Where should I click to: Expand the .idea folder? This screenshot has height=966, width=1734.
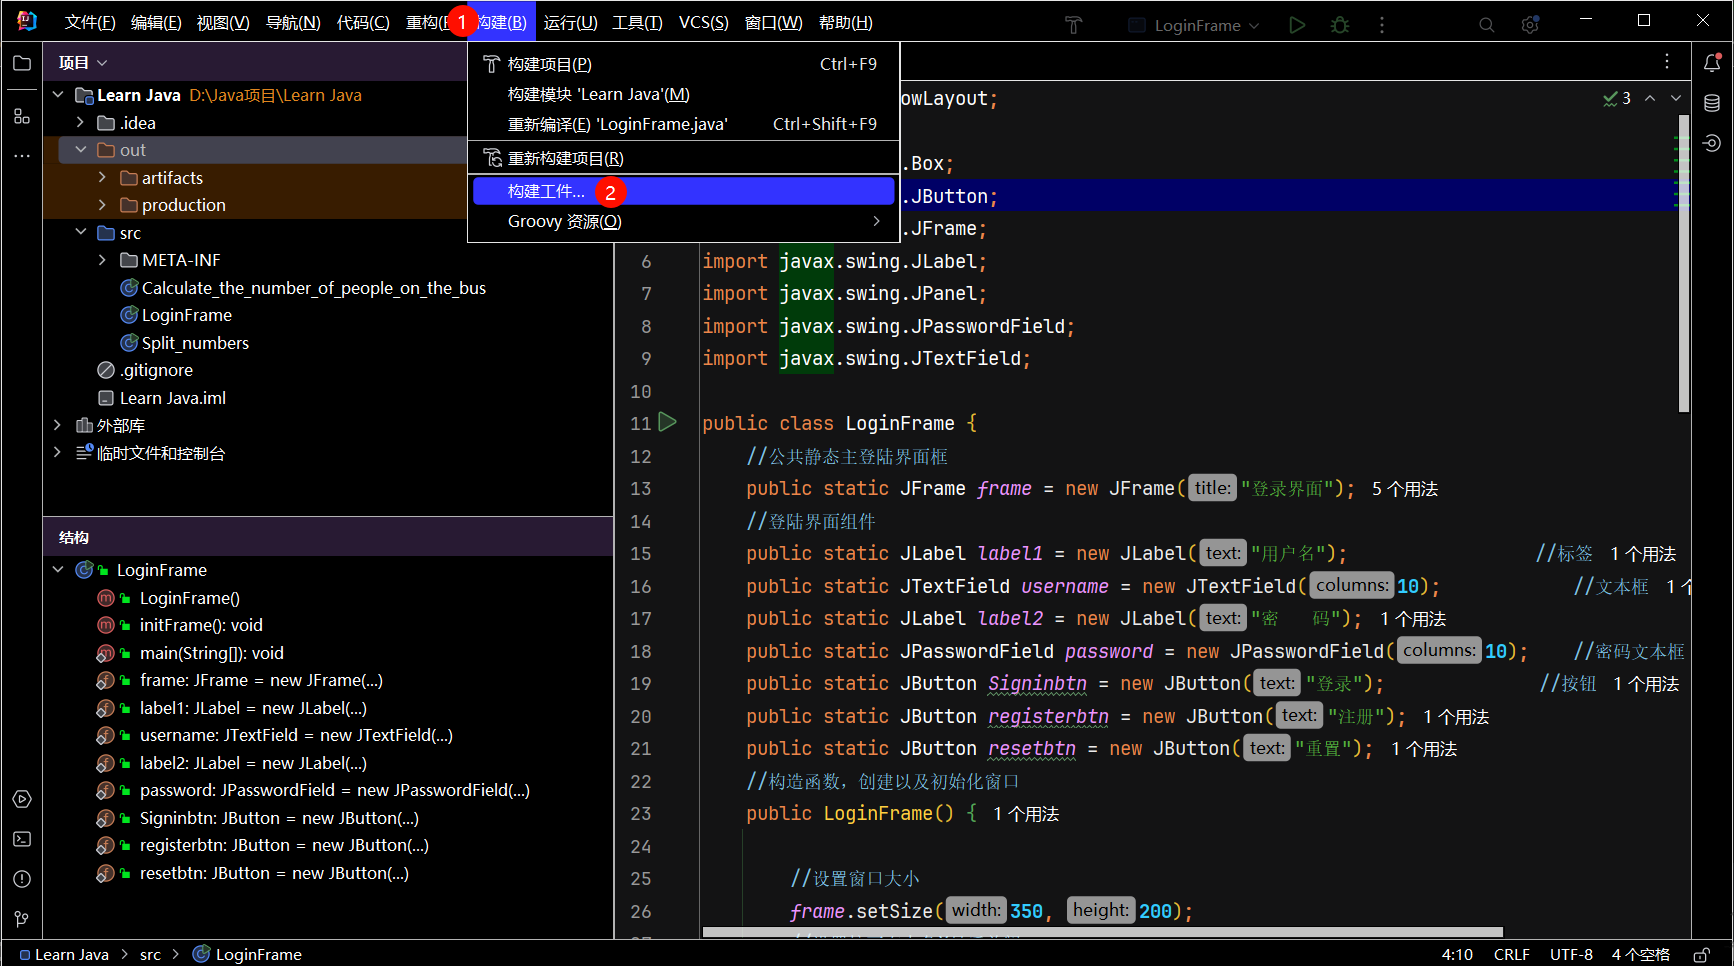(80, 122)
